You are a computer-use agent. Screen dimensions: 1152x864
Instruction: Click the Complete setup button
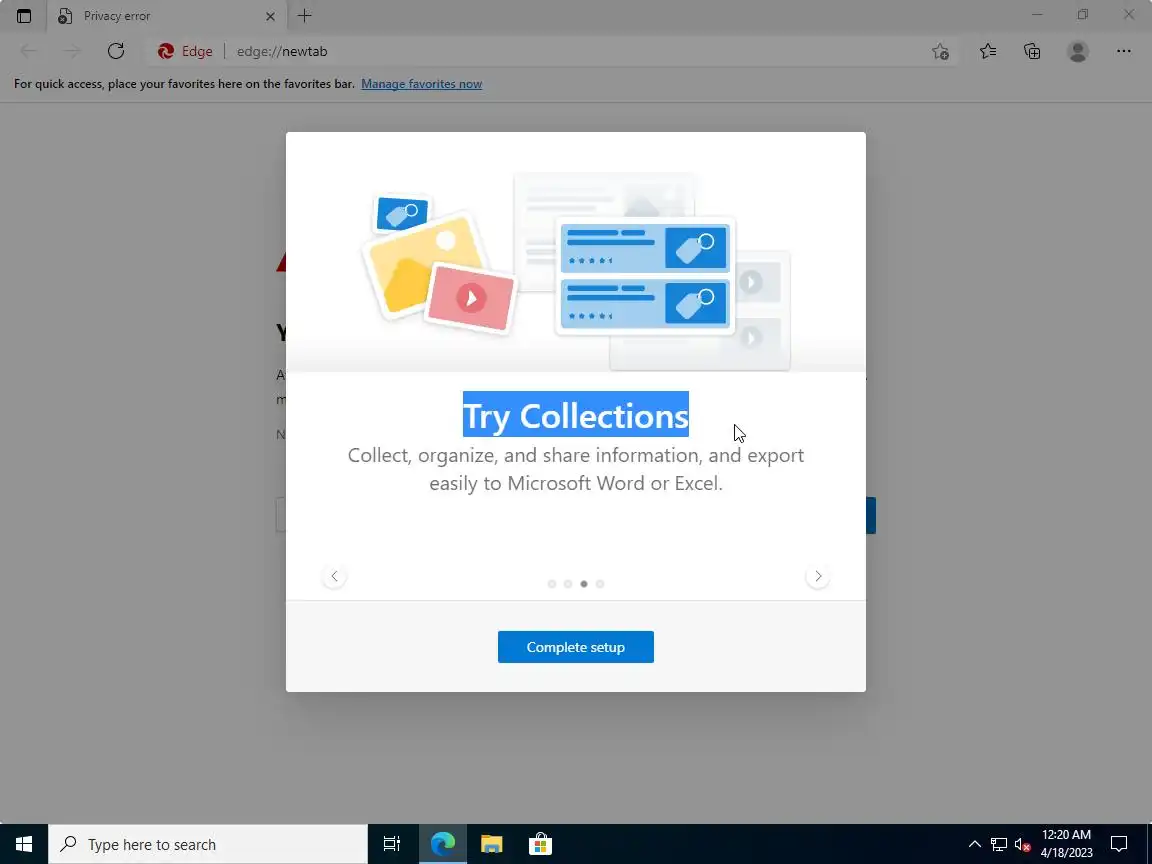[576, 647]
